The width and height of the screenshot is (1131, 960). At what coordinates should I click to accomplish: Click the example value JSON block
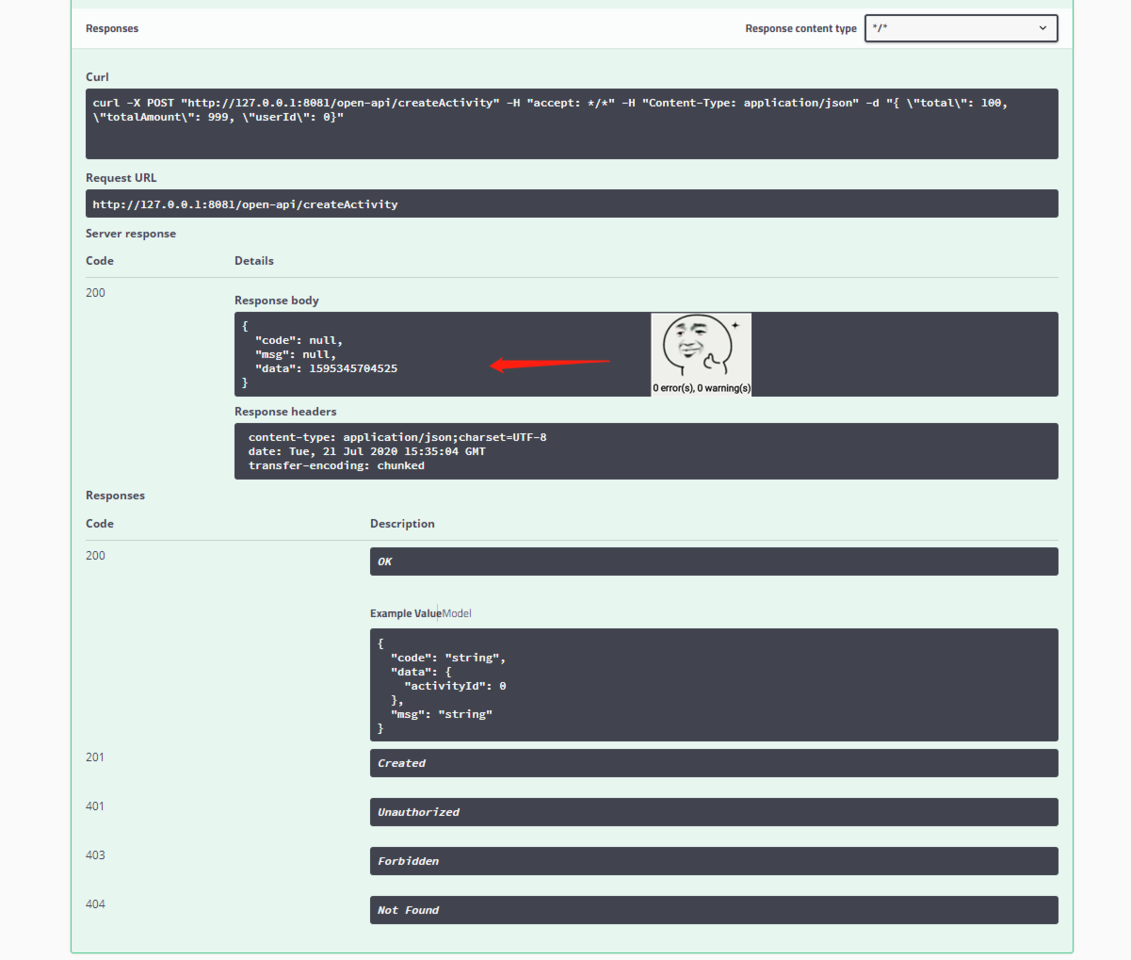pos(713,684)
